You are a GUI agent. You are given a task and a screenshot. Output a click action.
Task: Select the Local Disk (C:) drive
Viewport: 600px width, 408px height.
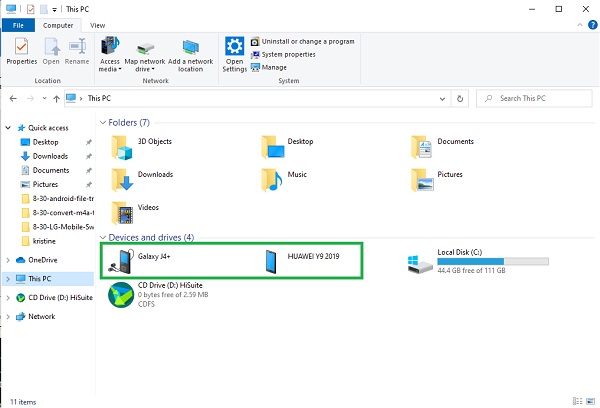pyautogui.click(x=478, y=261)
